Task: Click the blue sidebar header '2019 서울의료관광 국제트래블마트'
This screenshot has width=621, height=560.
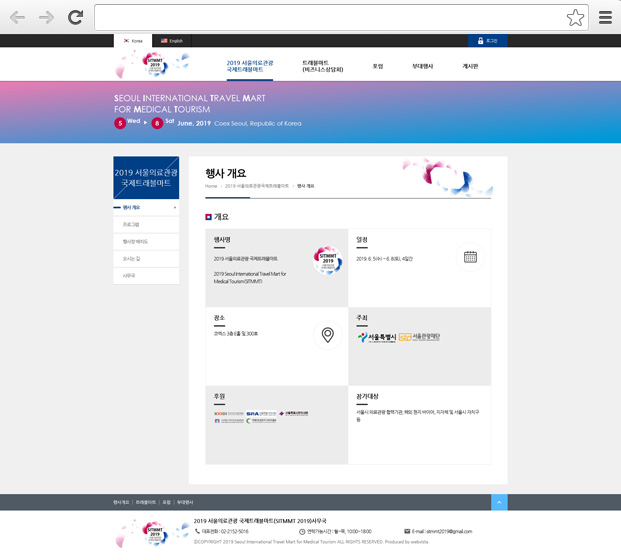Action: 146,177
